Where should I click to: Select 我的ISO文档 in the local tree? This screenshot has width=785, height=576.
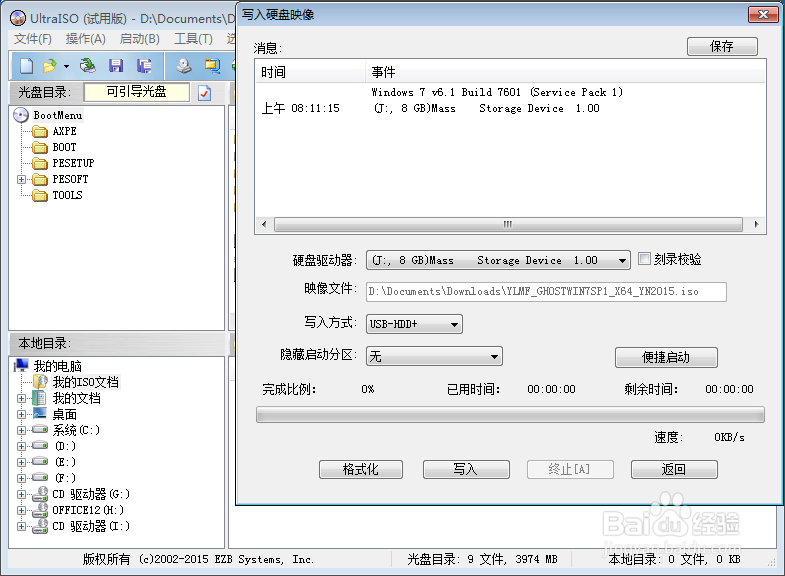pyautogui.click(x=86, y=382)
